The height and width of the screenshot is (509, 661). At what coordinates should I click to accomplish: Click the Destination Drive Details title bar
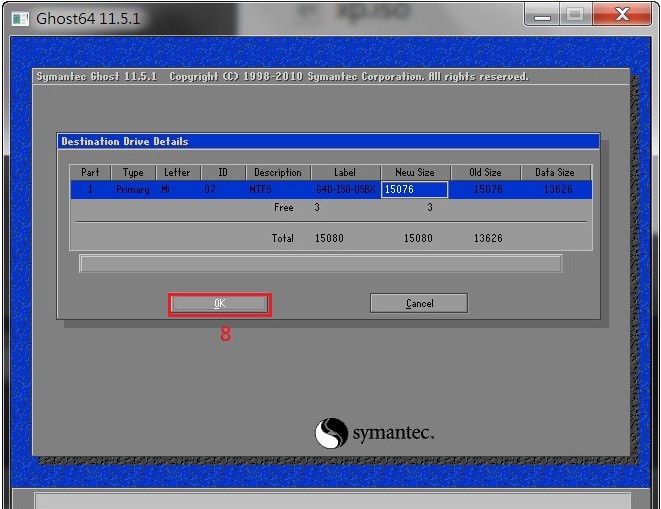(x=328, y=141)
